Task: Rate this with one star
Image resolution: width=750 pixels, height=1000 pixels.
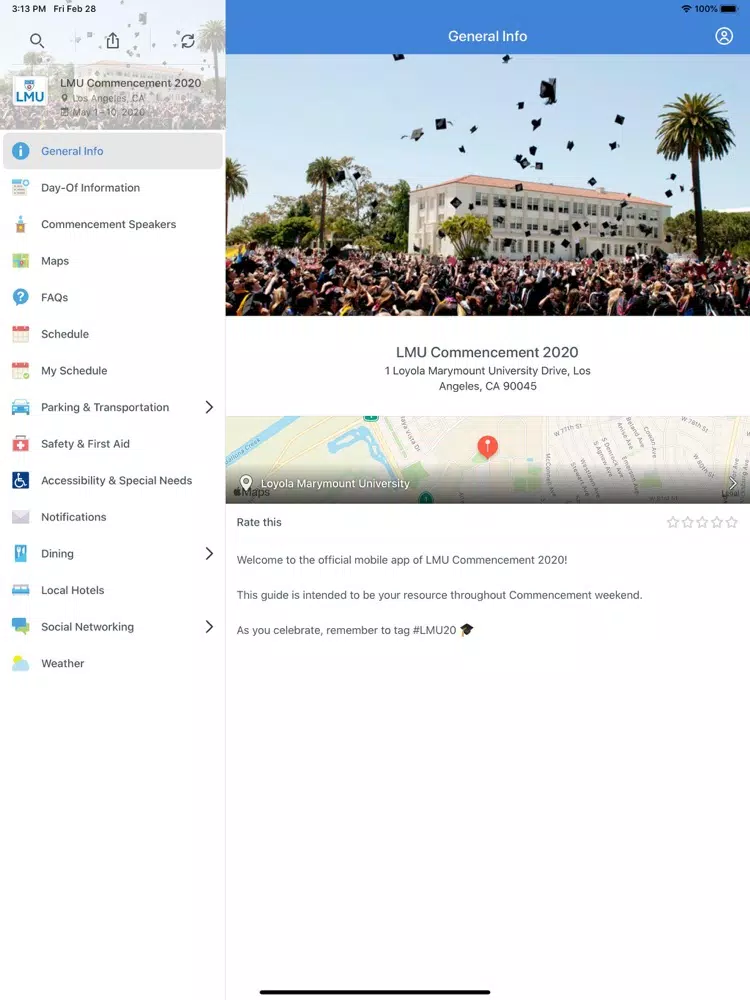Action: (x=673, y=522)
